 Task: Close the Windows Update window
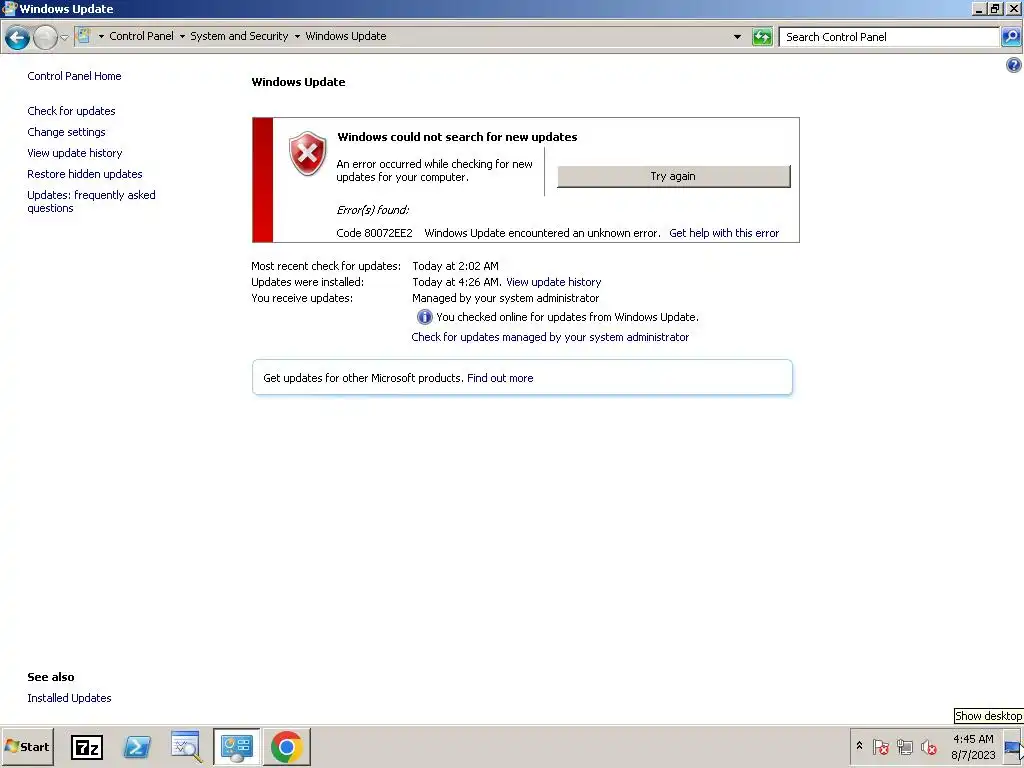coord(1014,9)
